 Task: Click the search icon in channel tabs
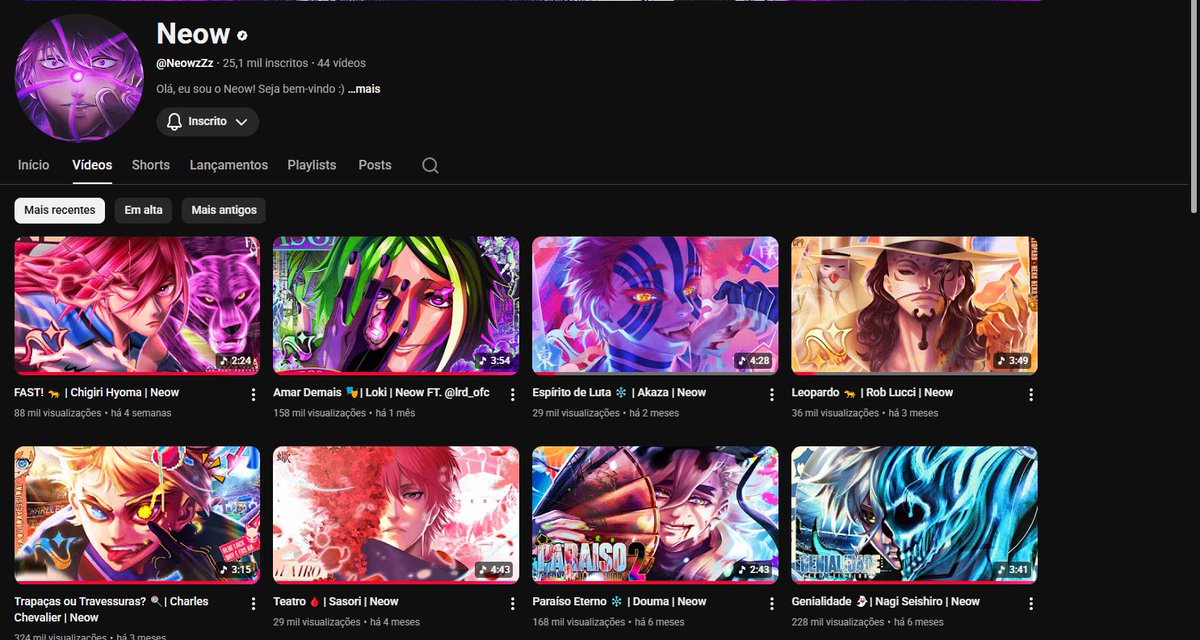coord(430,165)
